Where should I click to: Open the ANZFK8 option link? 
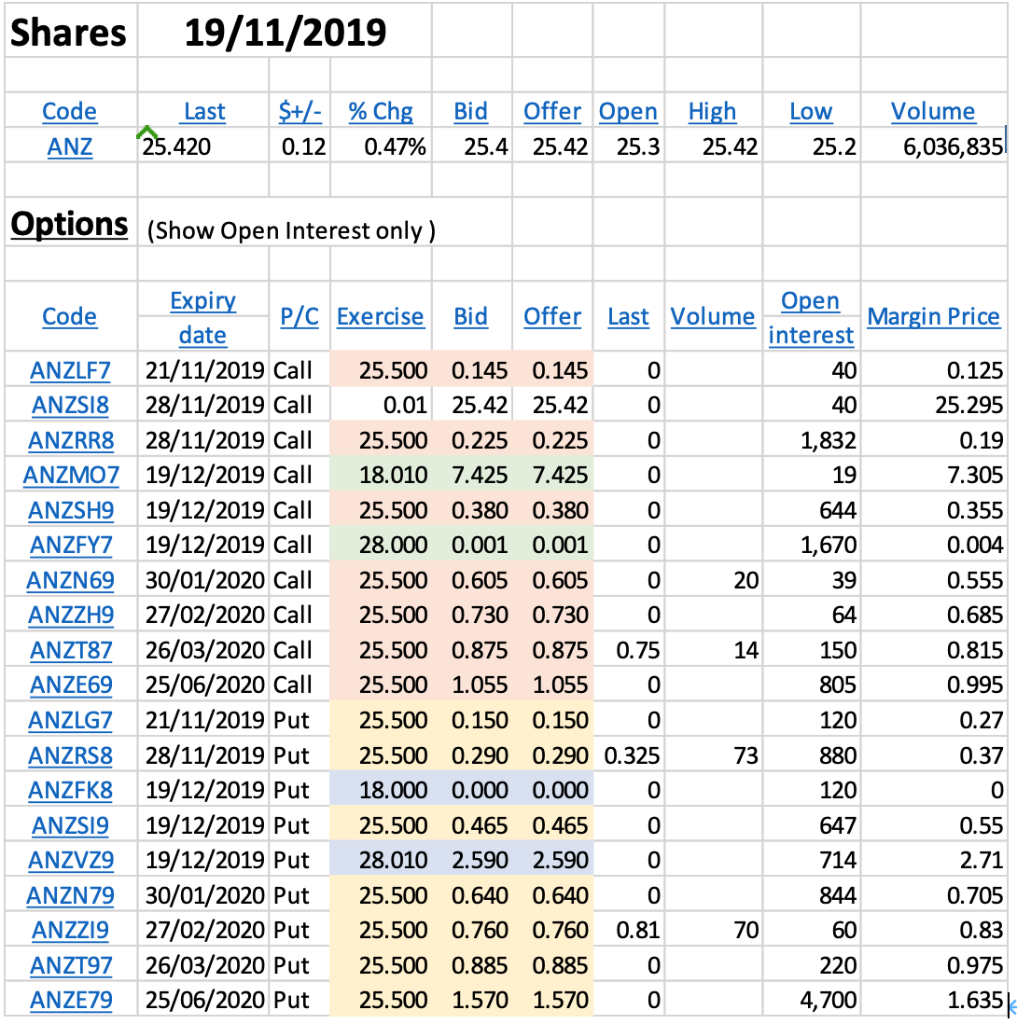71,790
